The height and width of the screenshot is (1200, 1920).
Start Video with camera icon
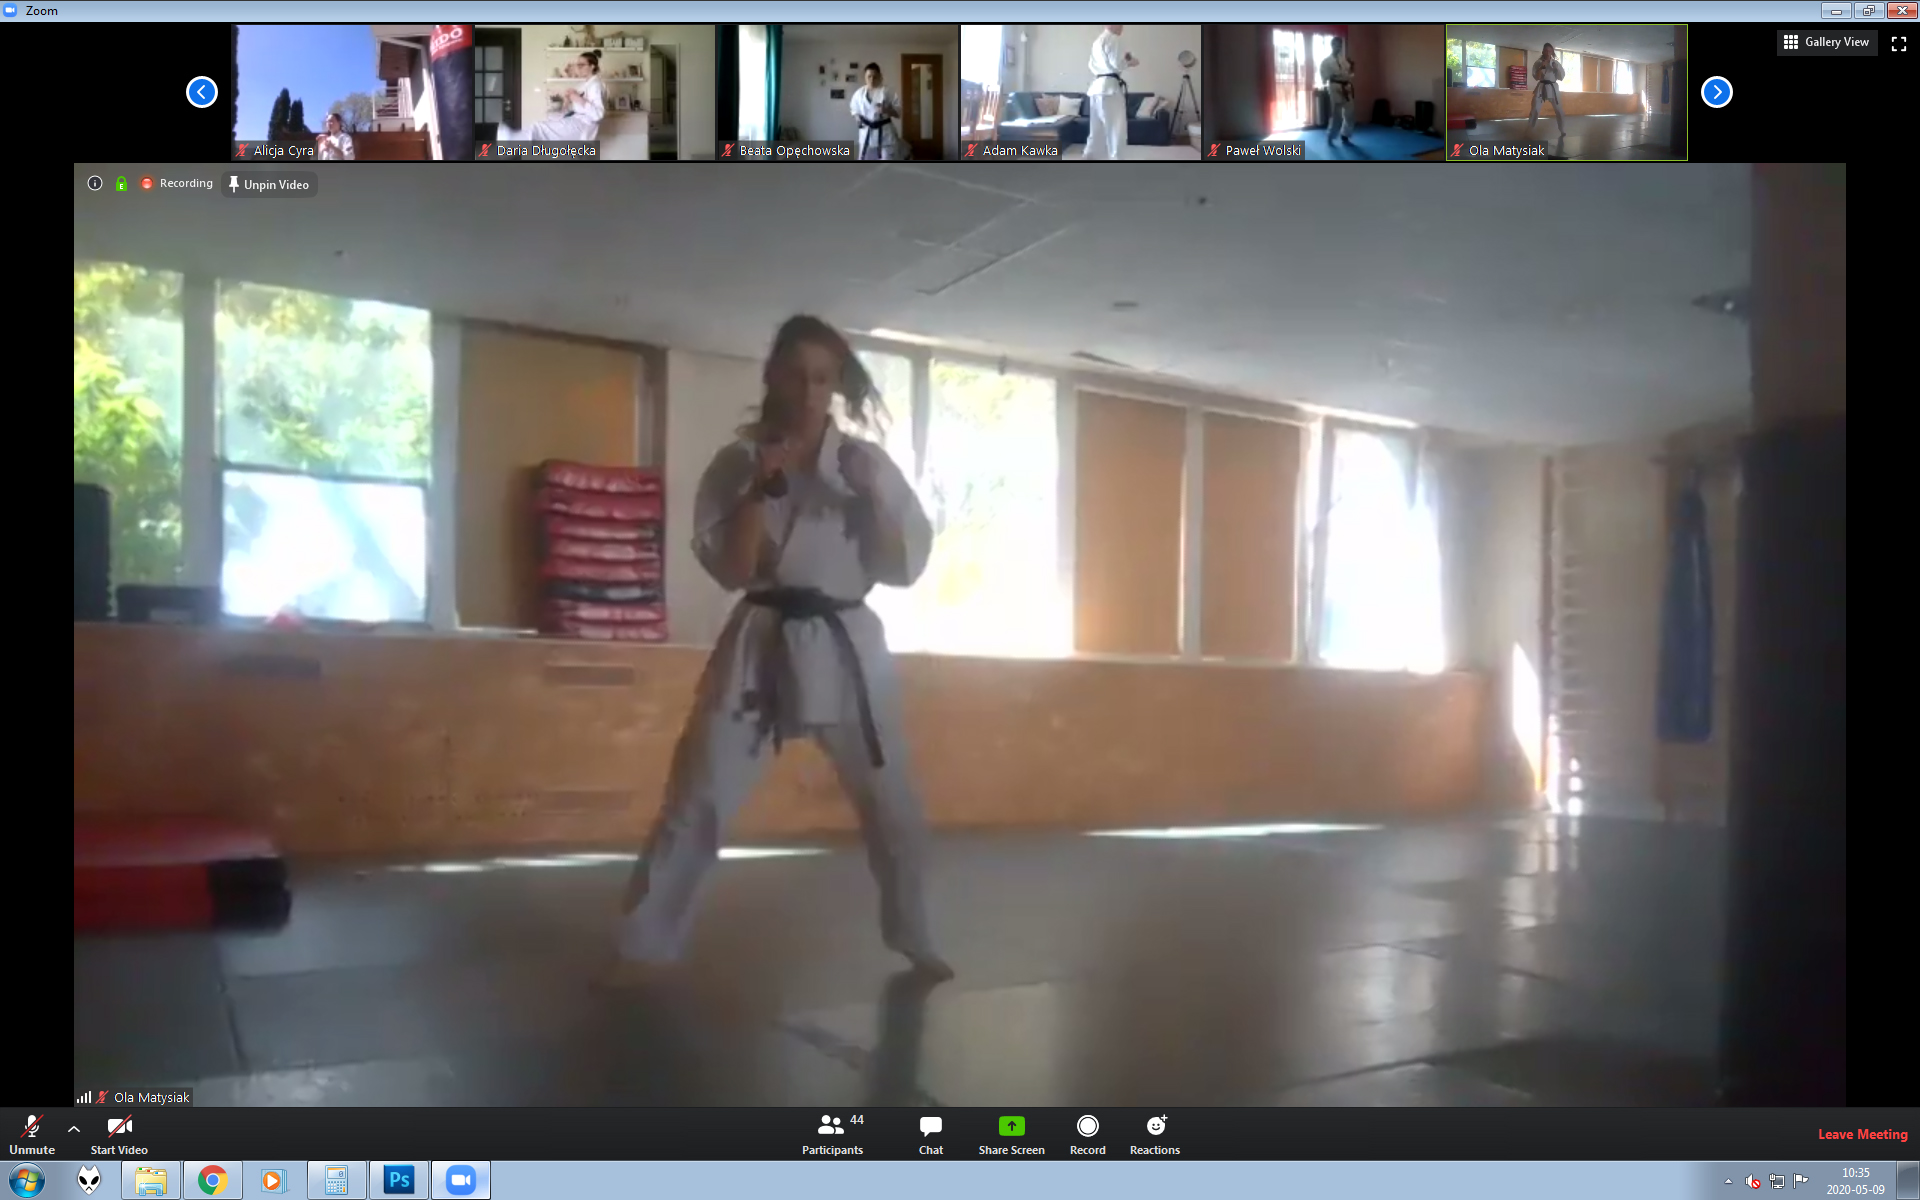(x=119, y=1135)
